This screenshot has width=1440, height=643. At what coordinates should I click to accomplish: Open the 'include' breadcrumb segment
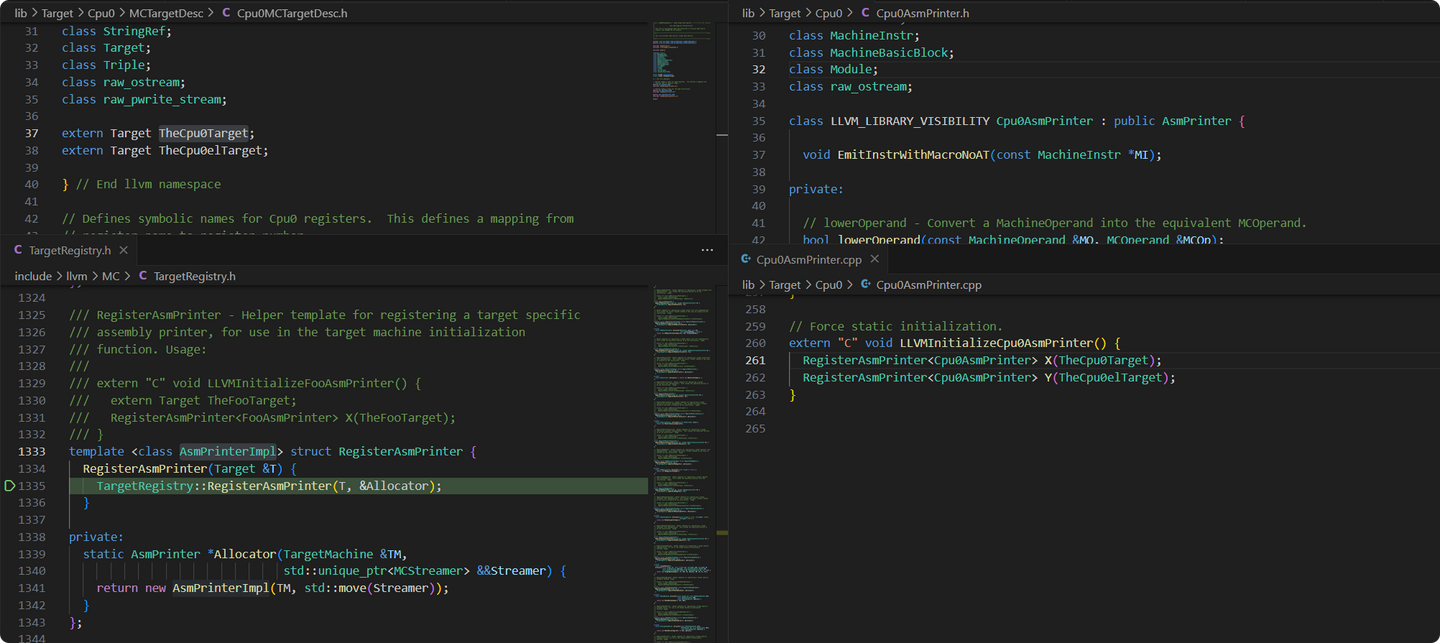(34, 276)
